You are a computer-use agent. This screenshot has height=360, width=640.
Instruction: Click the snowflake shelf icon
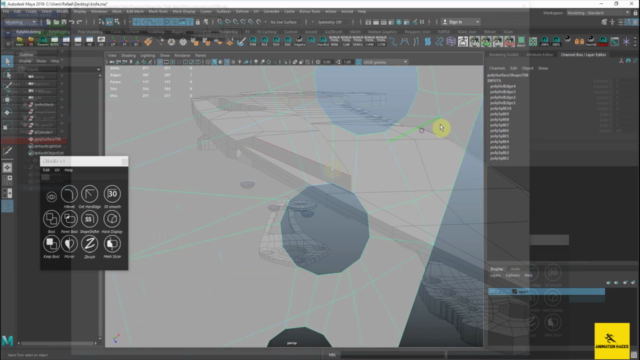tap(626, 41)
